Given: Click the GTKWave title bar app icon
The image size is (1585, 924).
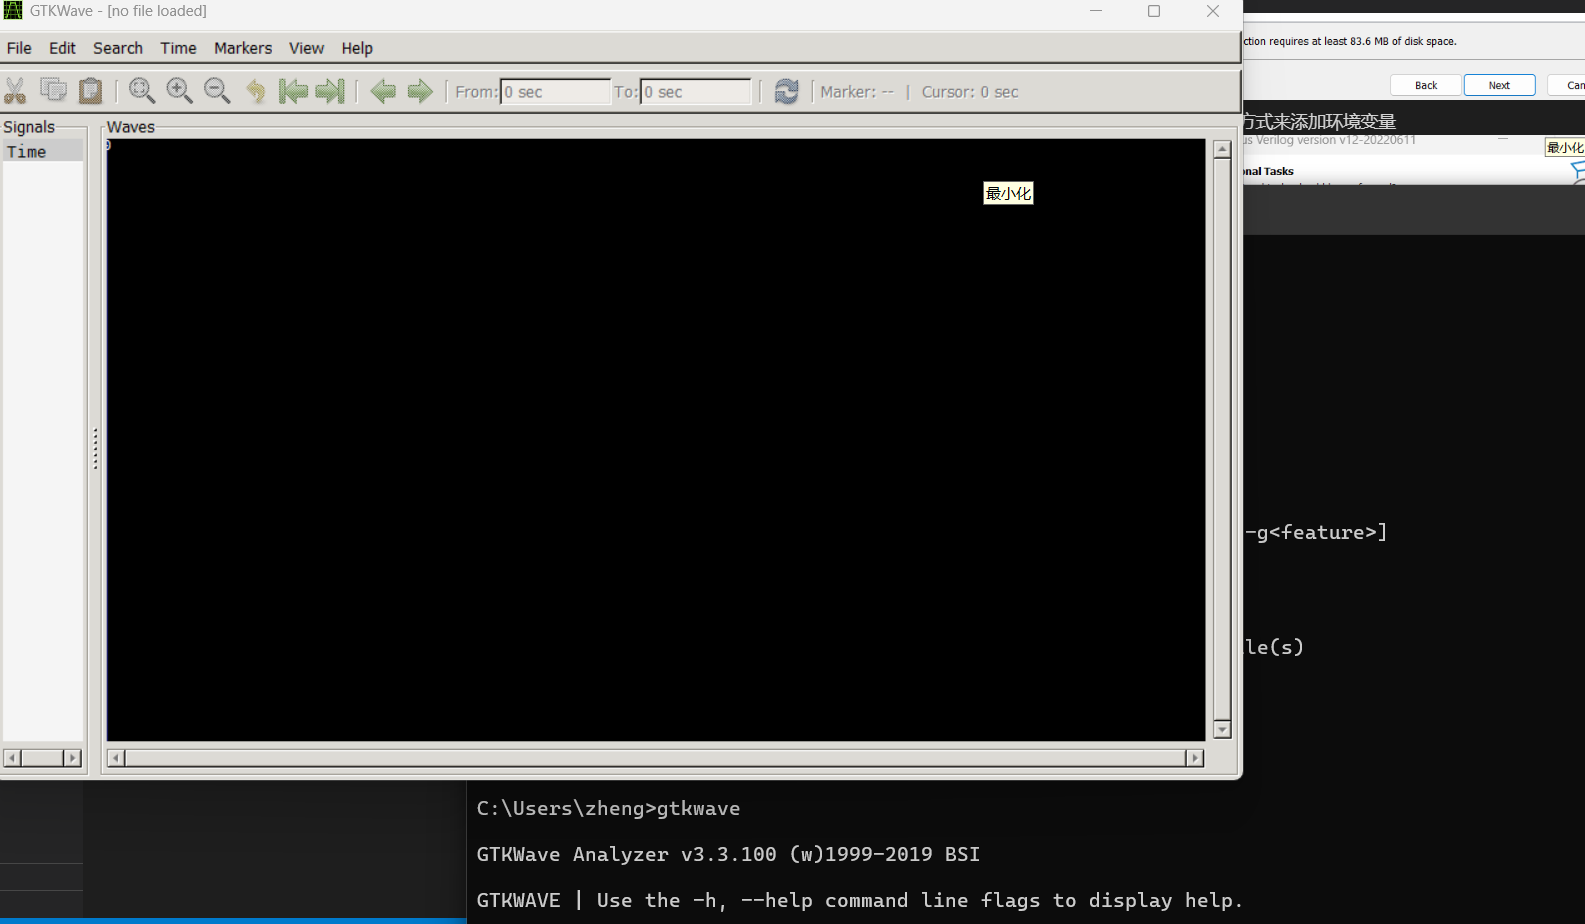Looking at the screenshot, I should 13,11.
